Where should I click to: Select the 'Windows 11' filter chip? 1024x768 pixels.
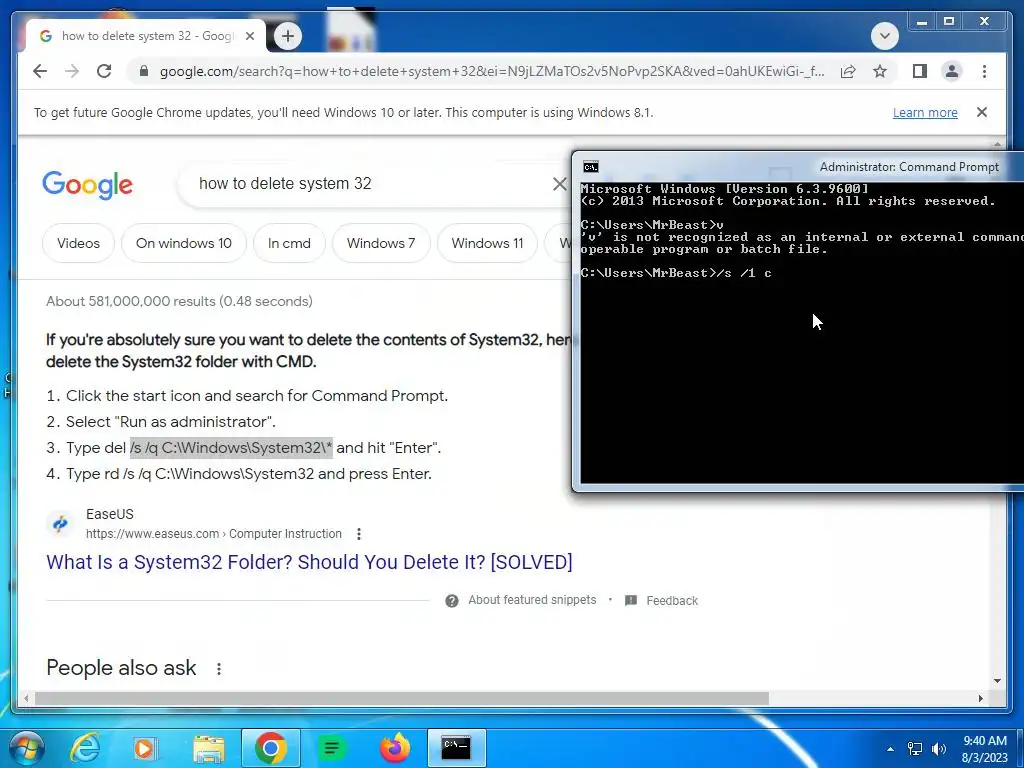pyautogui.click(x=487, y=243)
